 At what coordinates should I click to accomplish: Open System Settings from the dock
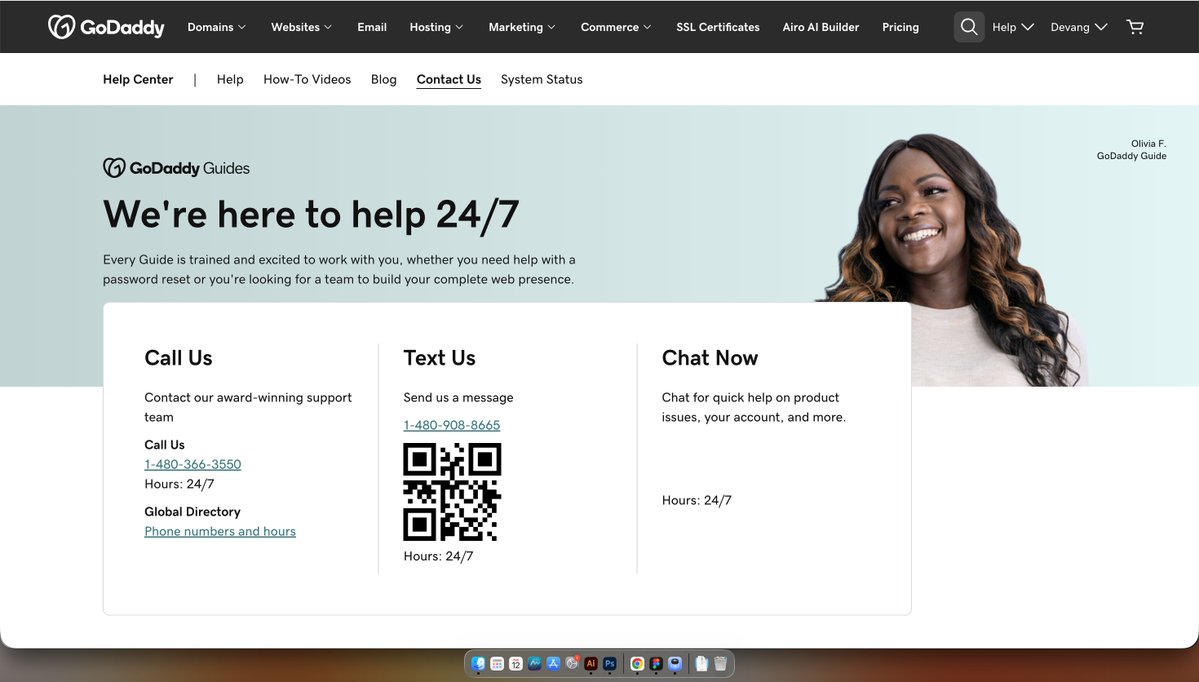click(572, 664)
